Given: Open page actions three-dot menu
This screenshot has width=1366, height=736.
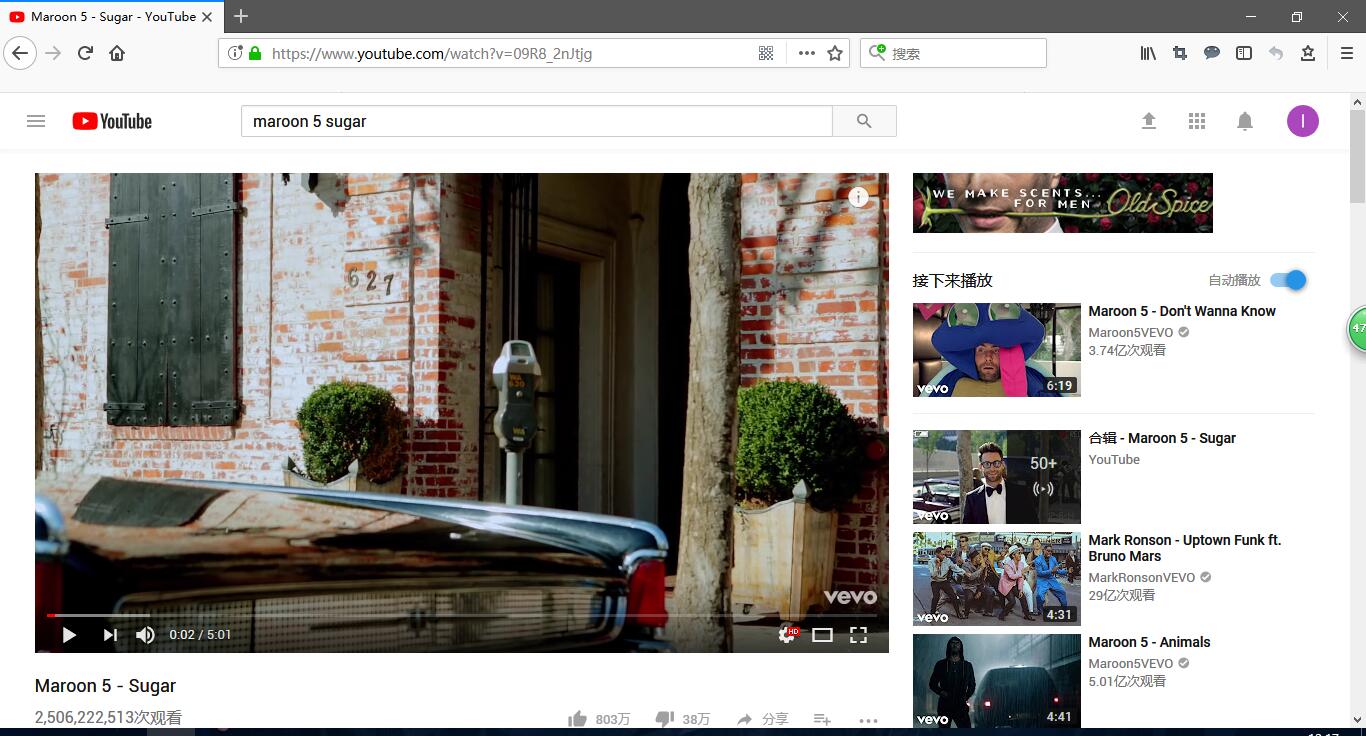Looking at the screenshot, I should click(x=807, y=53).
